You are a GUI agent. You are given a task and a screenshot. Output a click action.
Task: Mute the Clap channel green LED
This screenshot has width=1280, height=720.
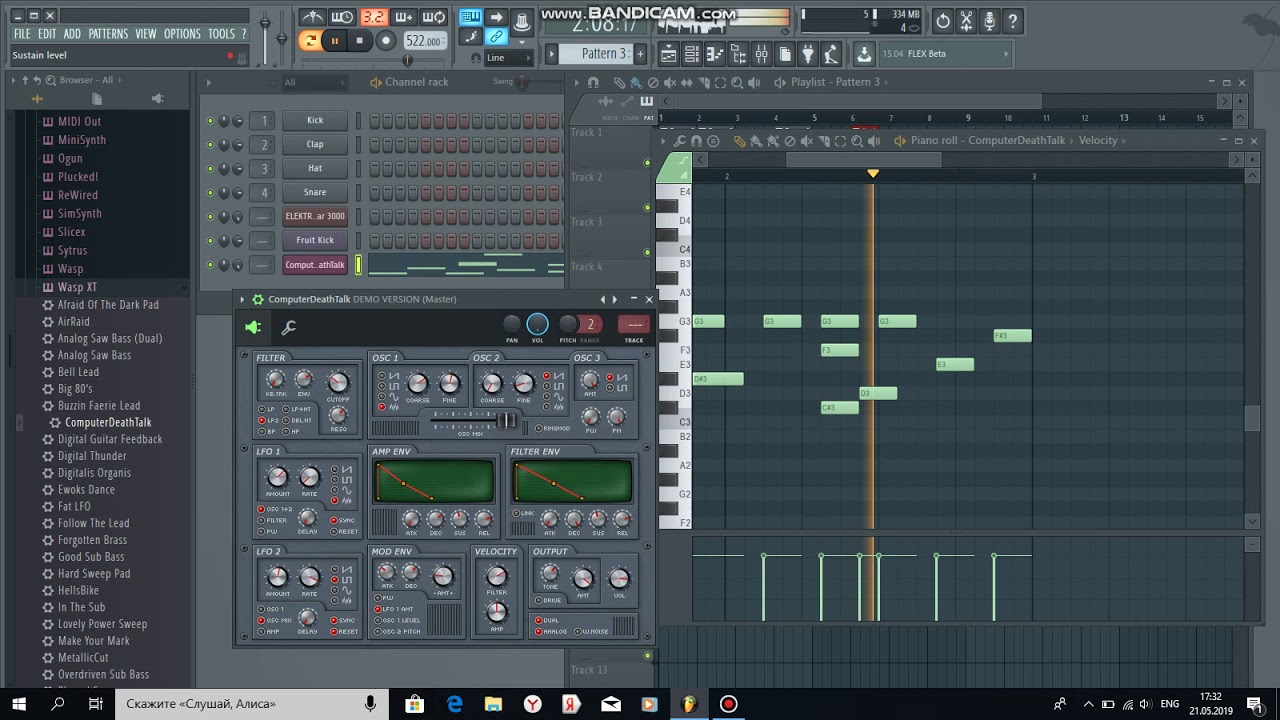pos(210,145)
